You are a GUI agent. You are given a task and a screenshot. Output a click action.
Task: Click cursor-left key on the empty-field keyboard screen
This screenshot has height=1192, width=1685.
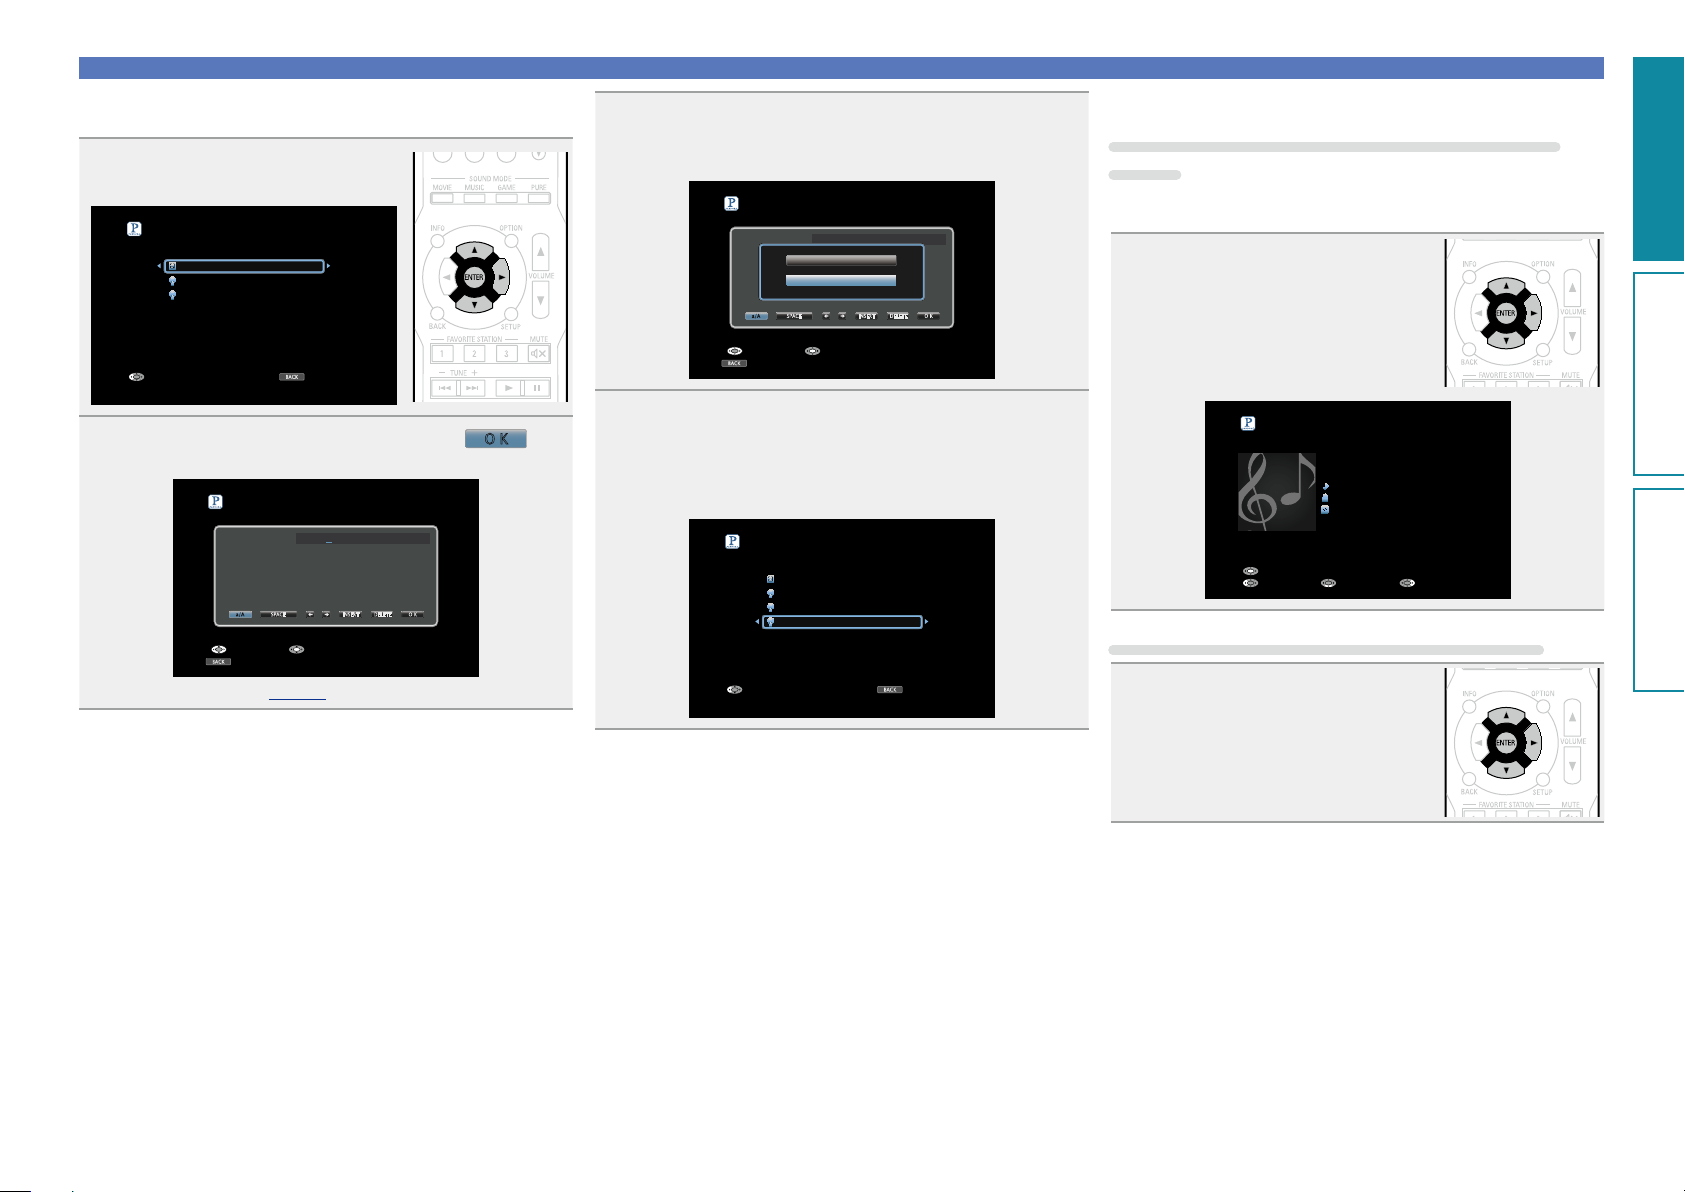click(x=310, y=614)
